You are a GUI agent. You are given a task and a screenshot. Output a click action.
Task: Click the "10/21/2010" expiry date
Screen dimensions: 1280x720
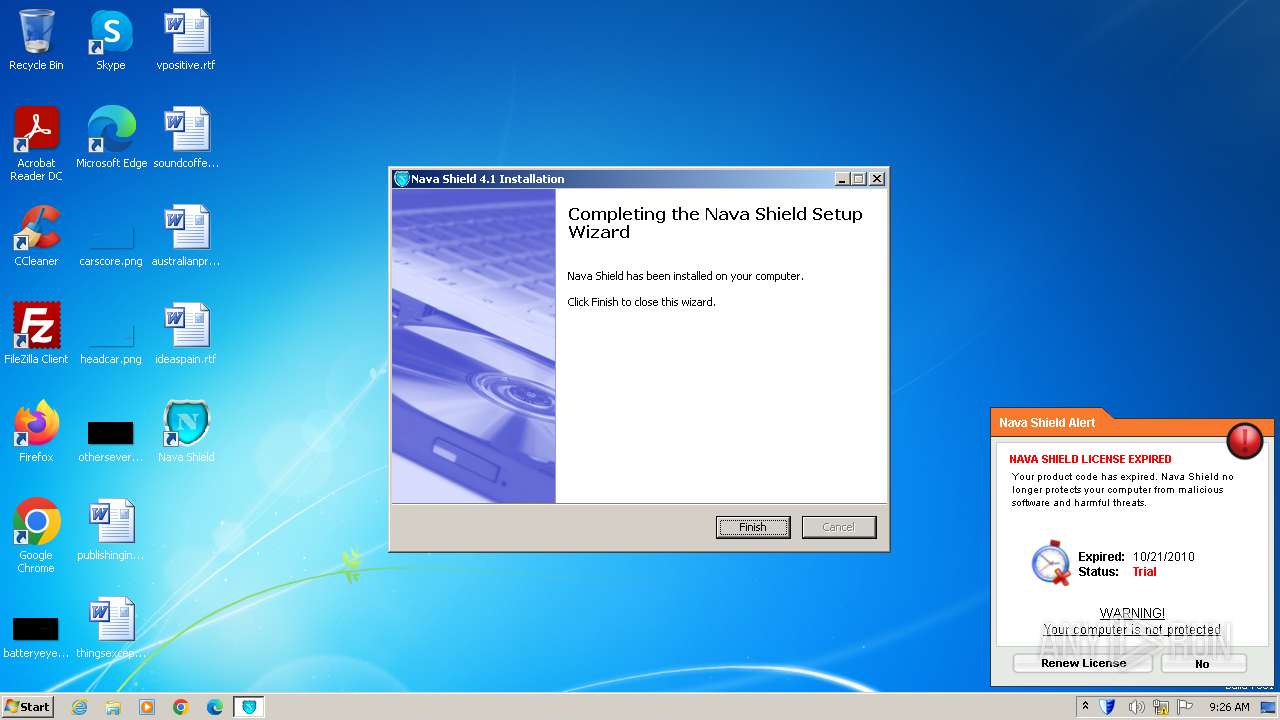pos(1164,557)
